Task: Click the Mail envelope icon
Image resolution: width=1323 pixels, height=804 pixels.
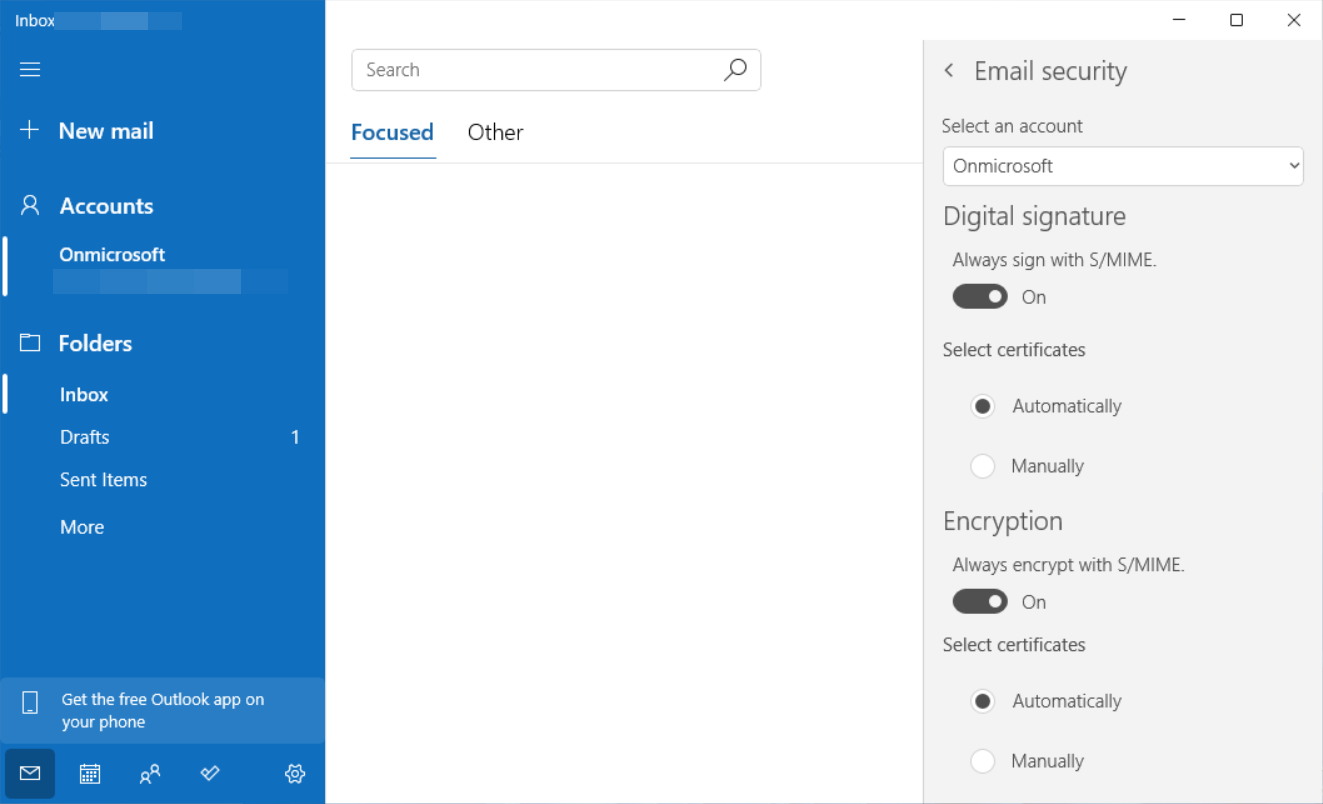Action: click(29, 773)
